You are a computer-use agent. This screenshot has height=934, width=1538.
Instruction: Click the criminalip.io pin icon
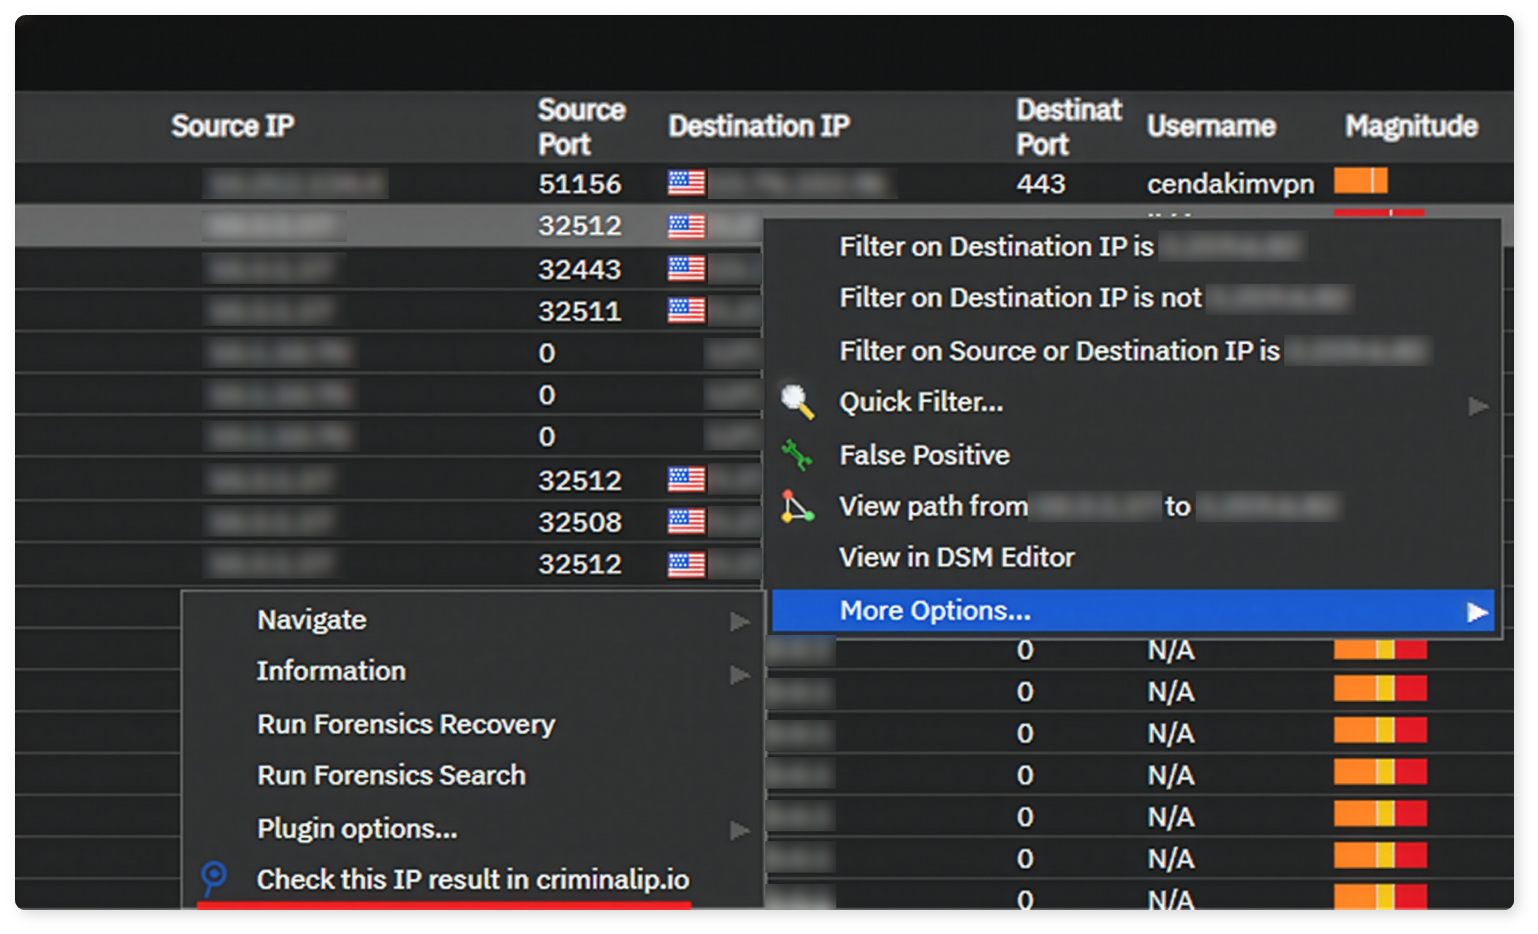(x=214, y=879)
